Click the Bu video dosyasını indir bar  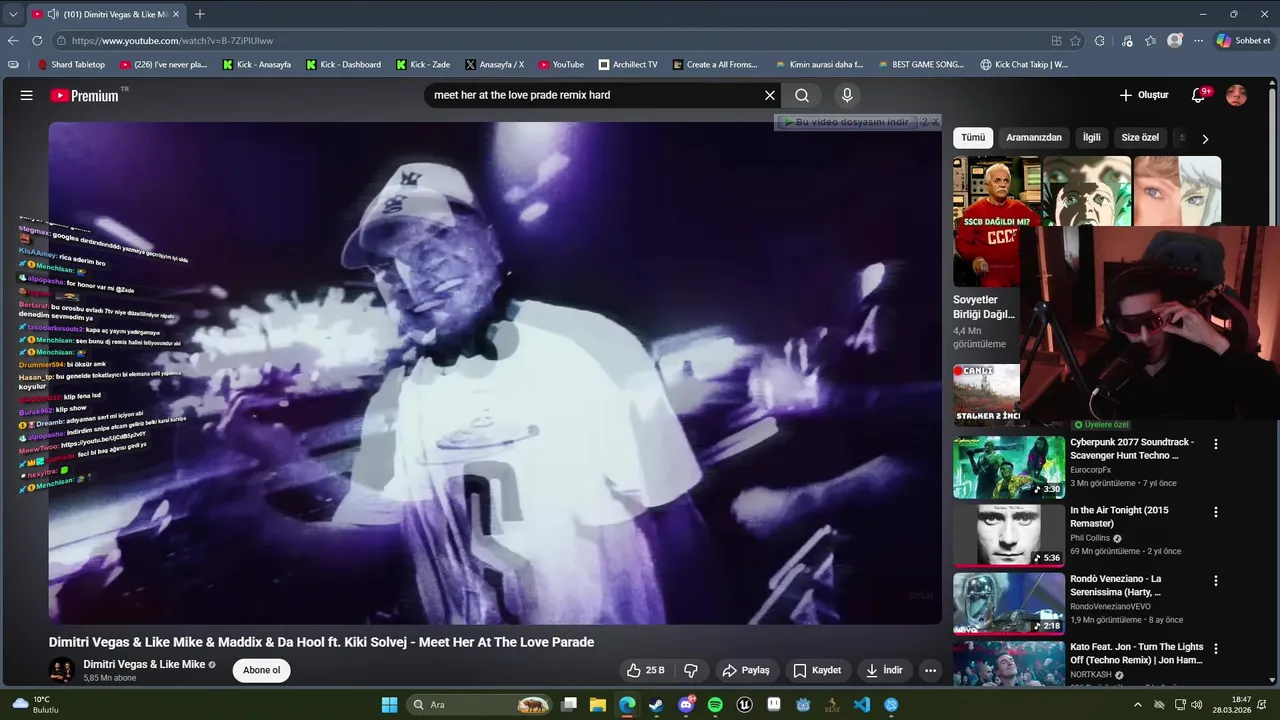[x=848, y=122]
